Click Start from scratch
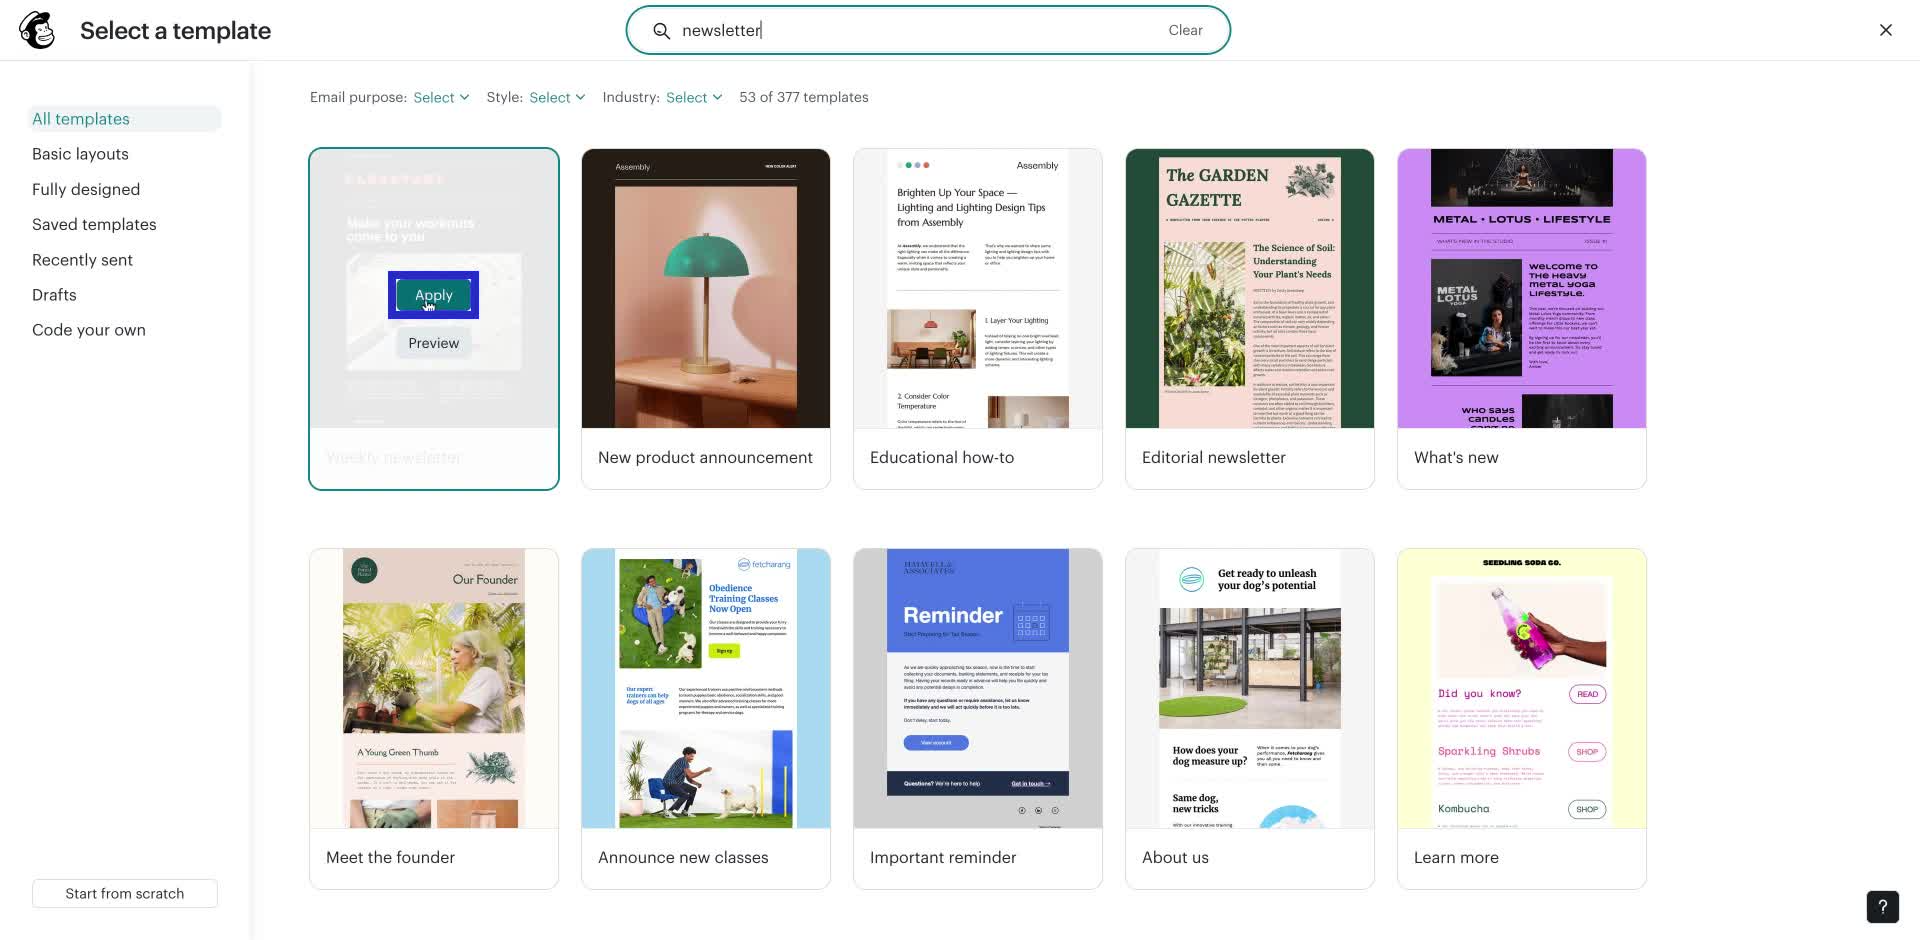Screen dimensions: 1920x940 point(124,893)
